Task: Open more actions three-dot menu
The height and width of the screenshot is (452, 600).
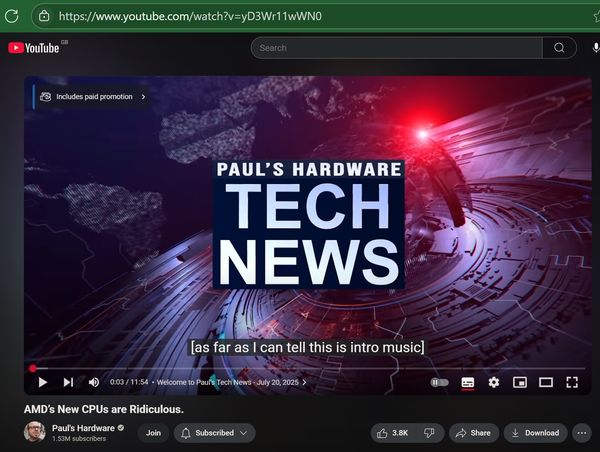Action: 582,433
